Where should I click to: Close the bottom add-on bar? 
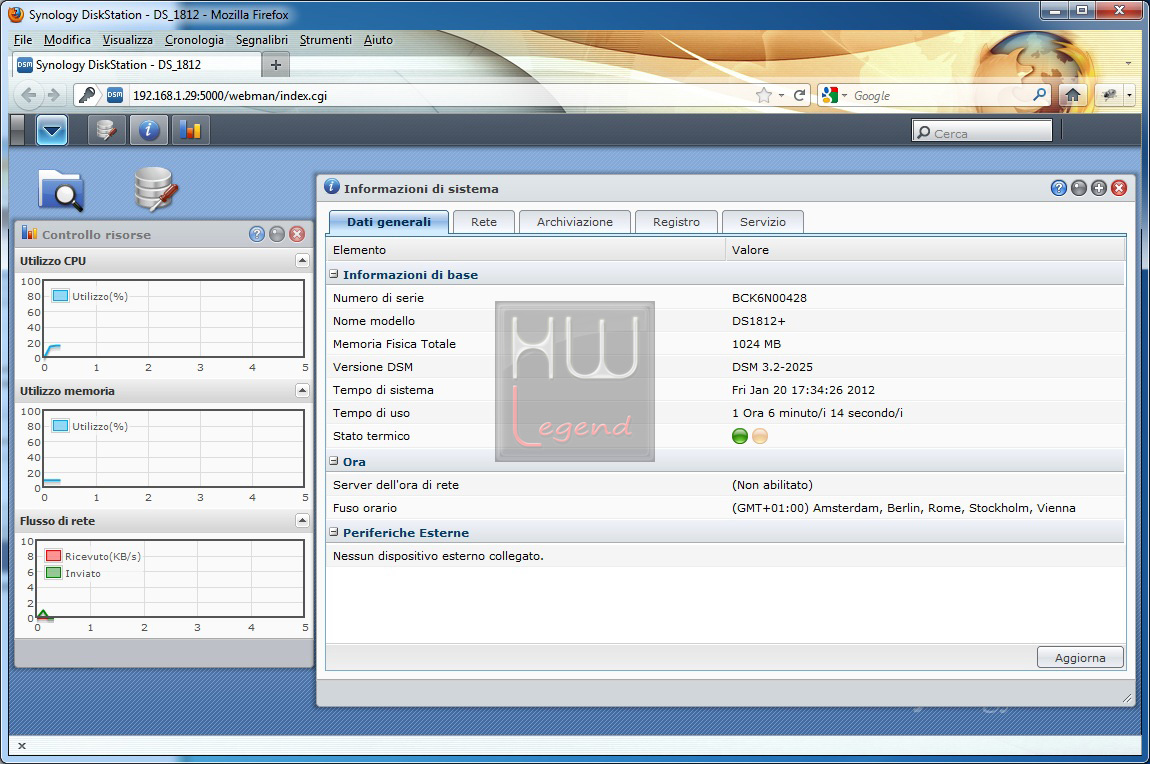22,746
